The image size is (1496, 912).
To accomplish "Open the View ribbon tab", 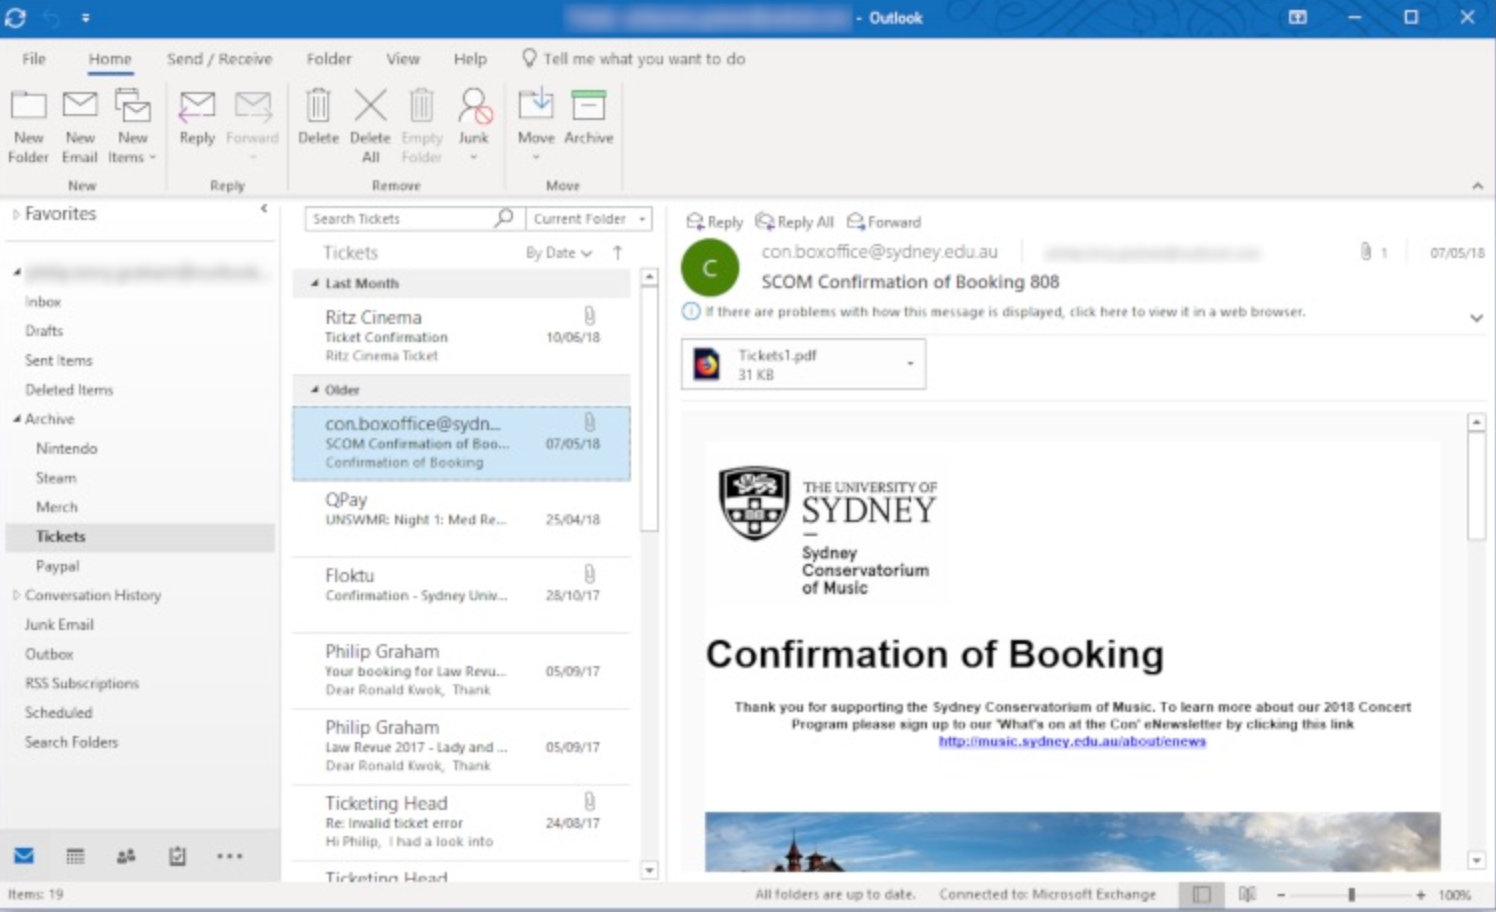I will coord(403,59).
